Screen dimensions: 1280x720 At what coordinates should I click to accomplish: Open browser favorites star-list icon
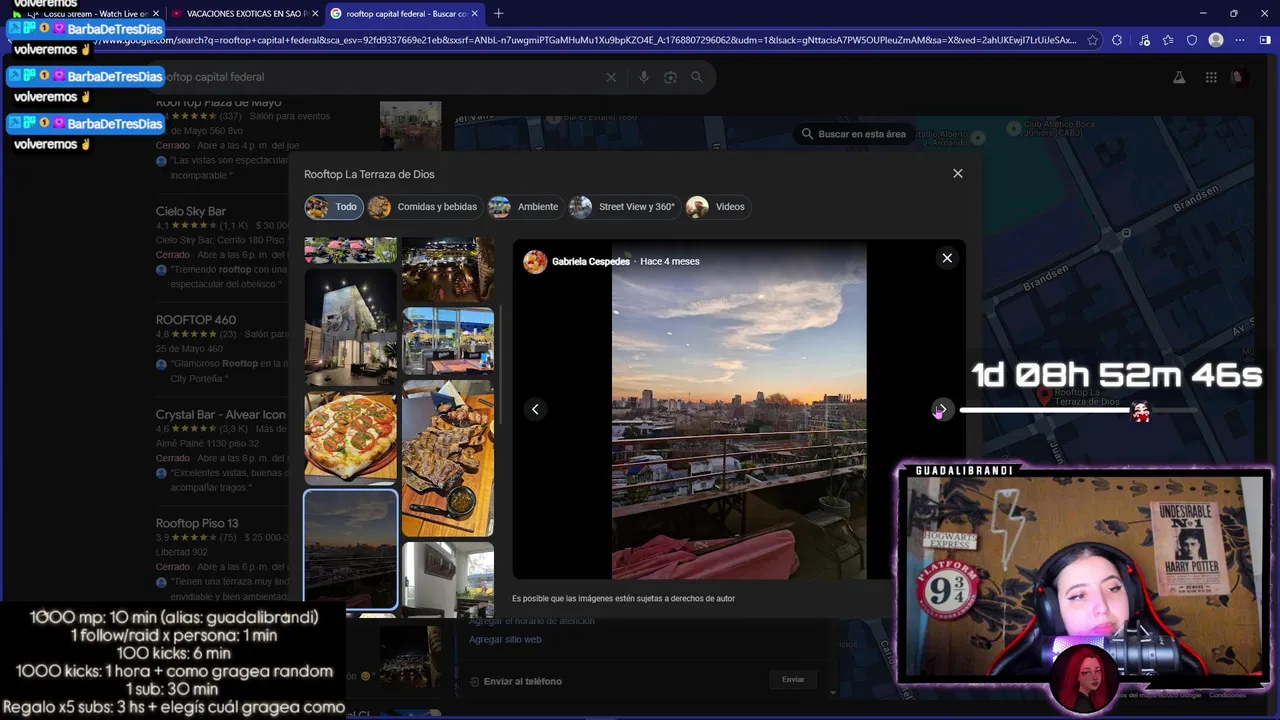[x=1167, y=40]
